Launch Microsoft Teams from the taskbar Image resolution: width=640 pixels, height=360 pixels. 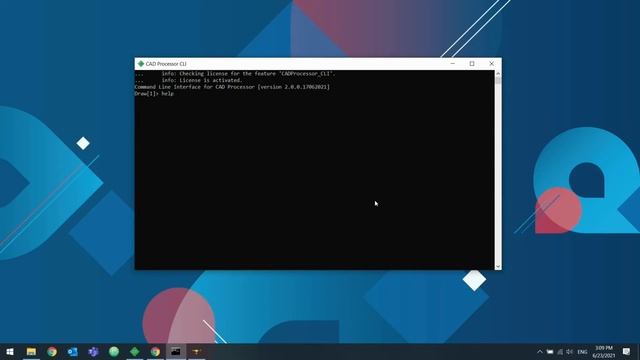click(93, 351)
